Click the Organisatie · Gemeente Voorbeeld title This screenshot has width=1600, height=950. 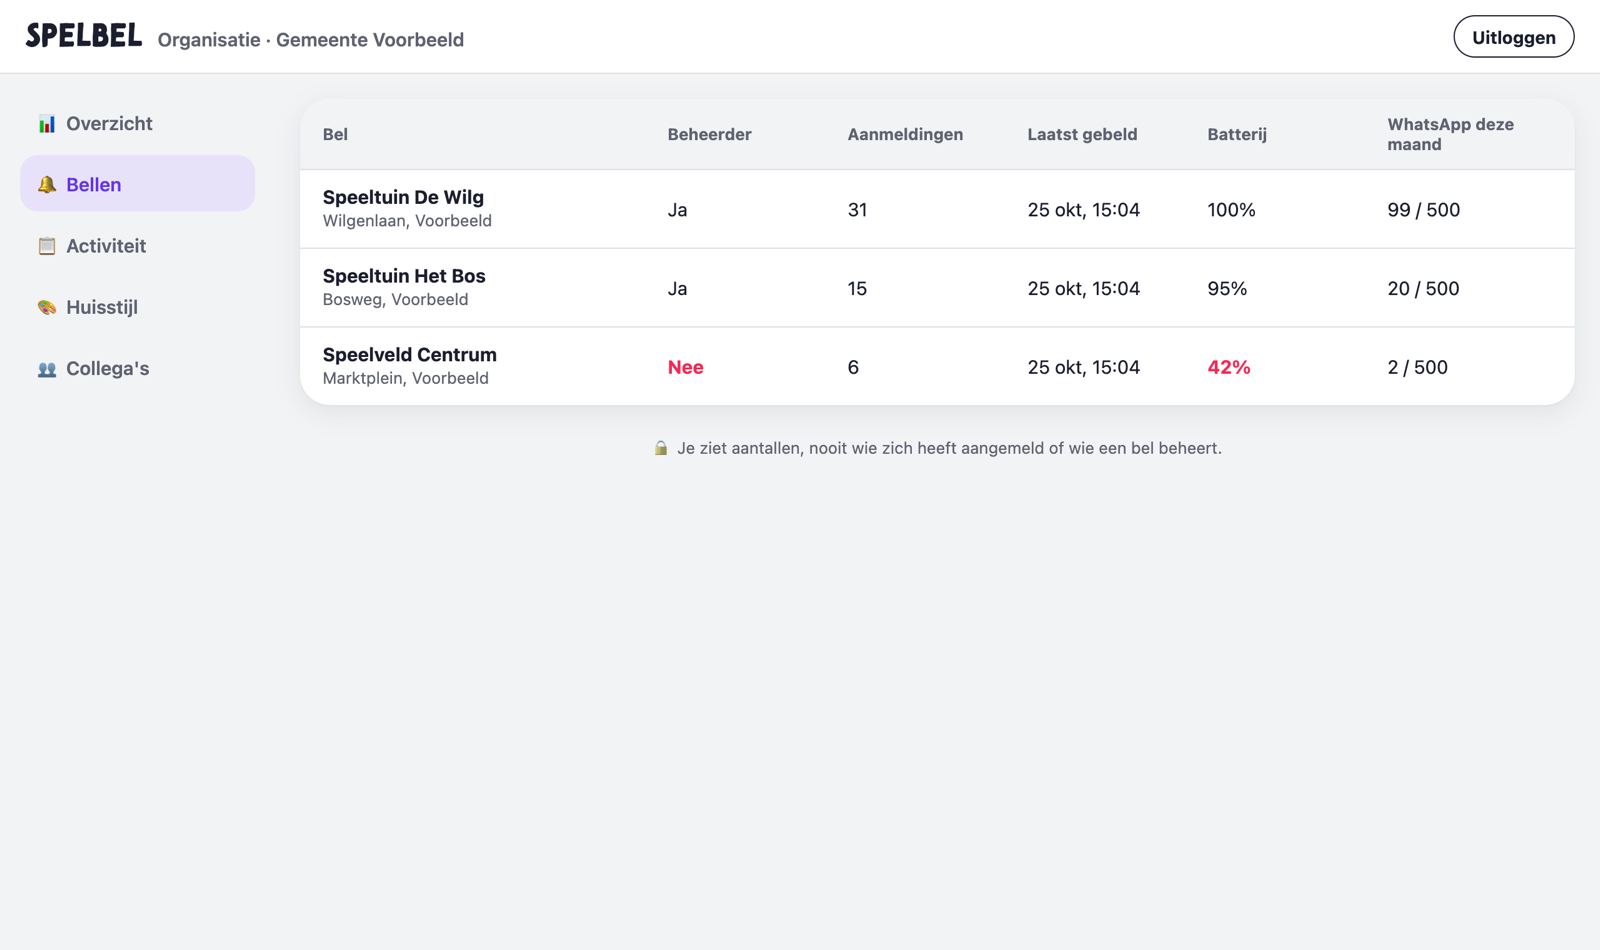[311, 40]
